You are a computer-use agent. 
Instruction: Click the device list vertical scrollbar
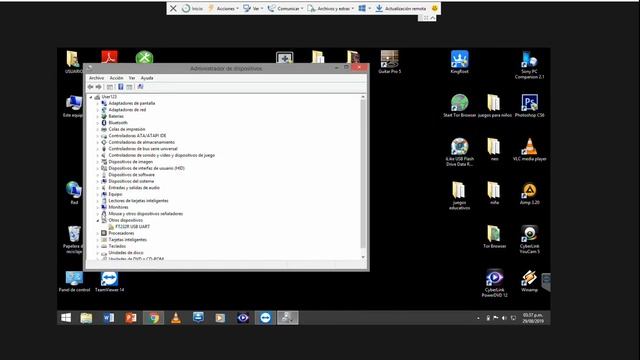point(363,174)
